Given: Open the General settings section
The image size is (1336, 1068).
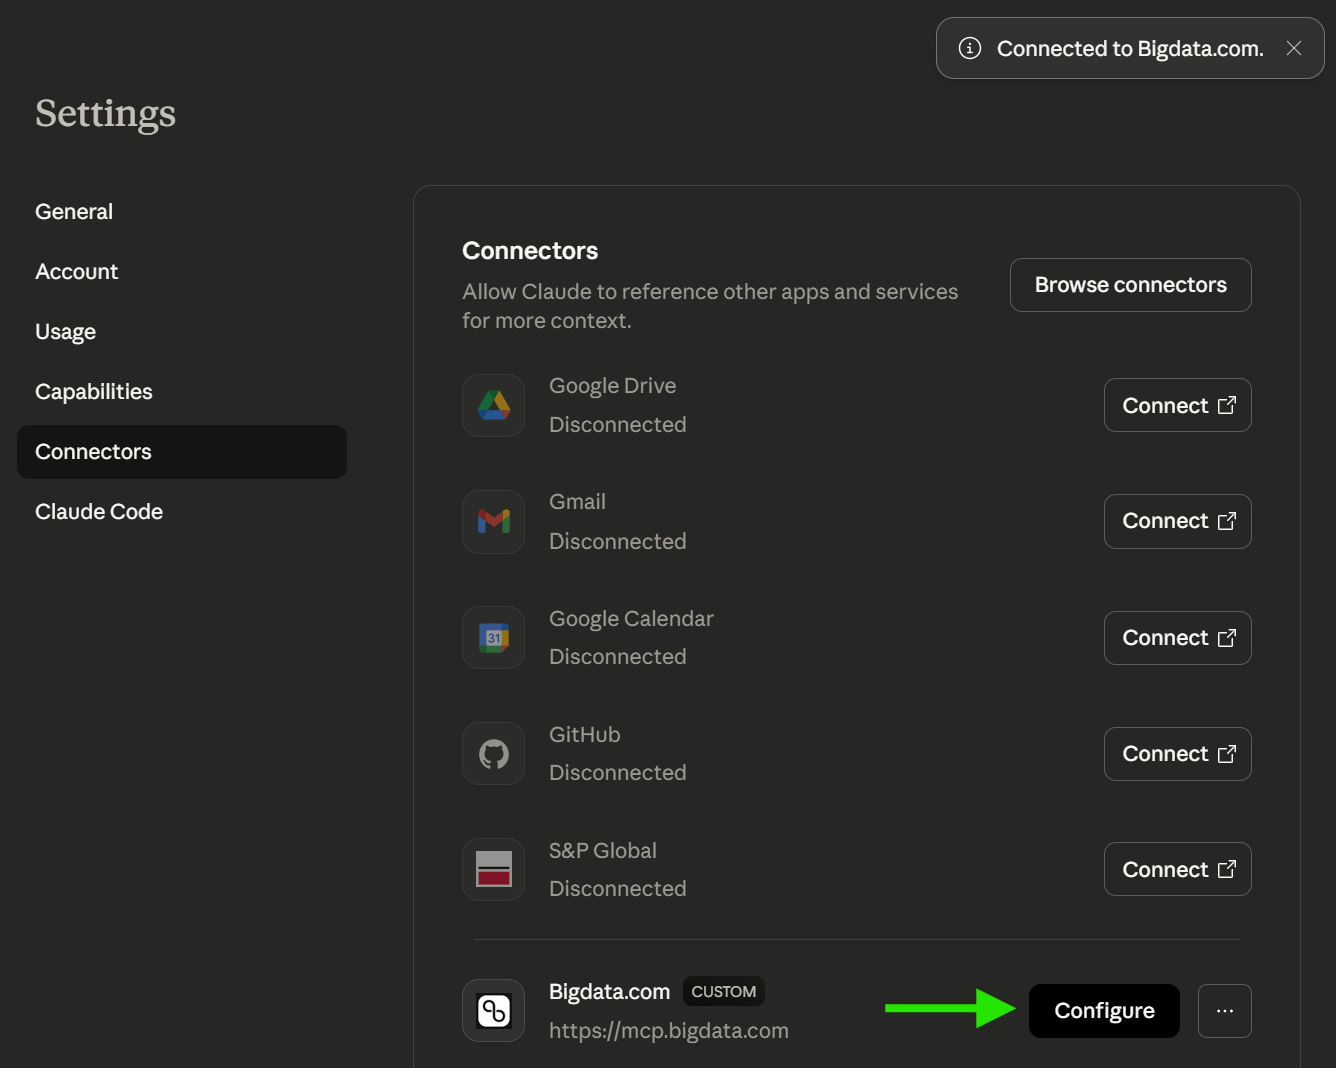Looking at the screenshot, I should (74, 212).
